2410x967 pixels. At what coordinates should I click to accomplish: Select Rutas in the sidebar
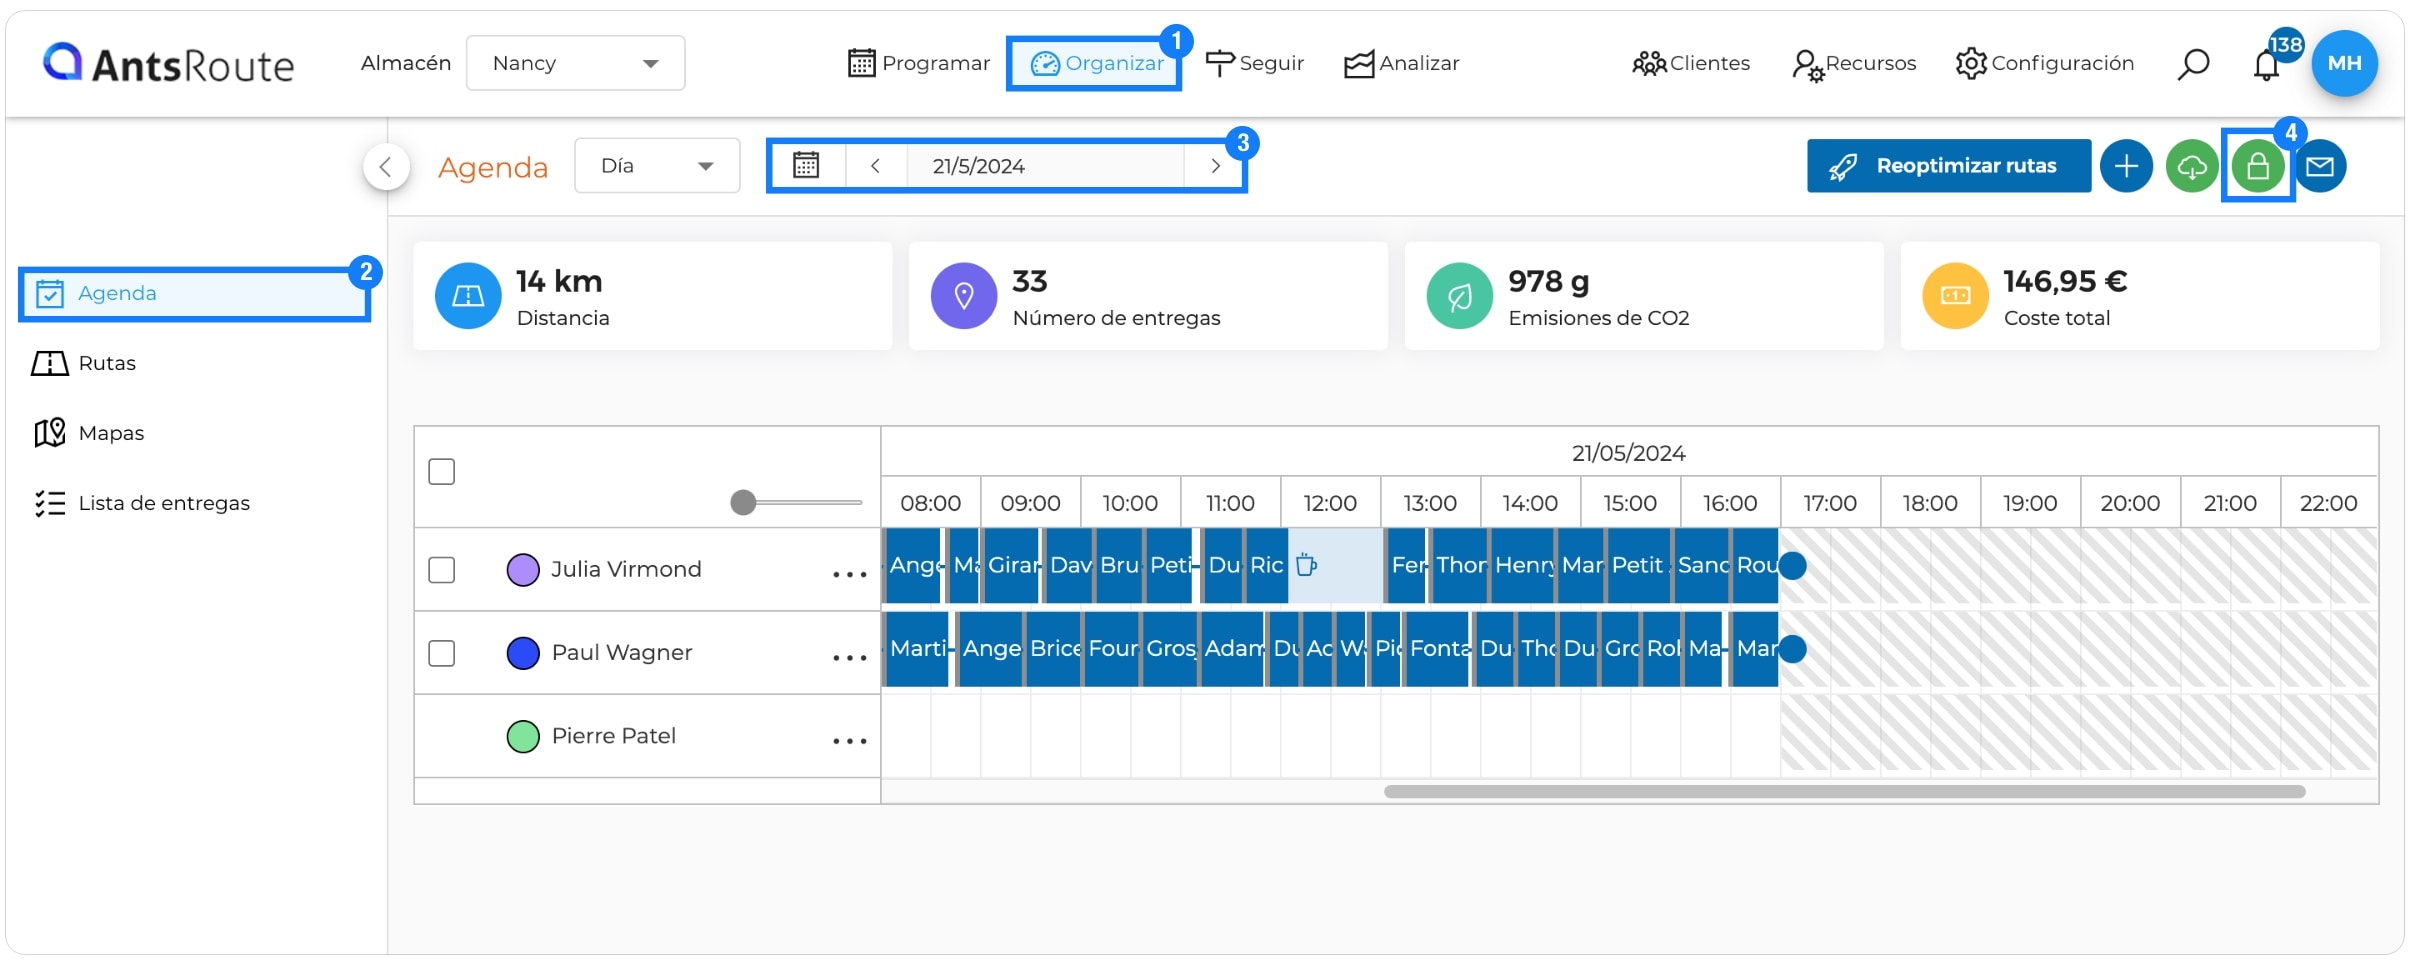(84, 363)
